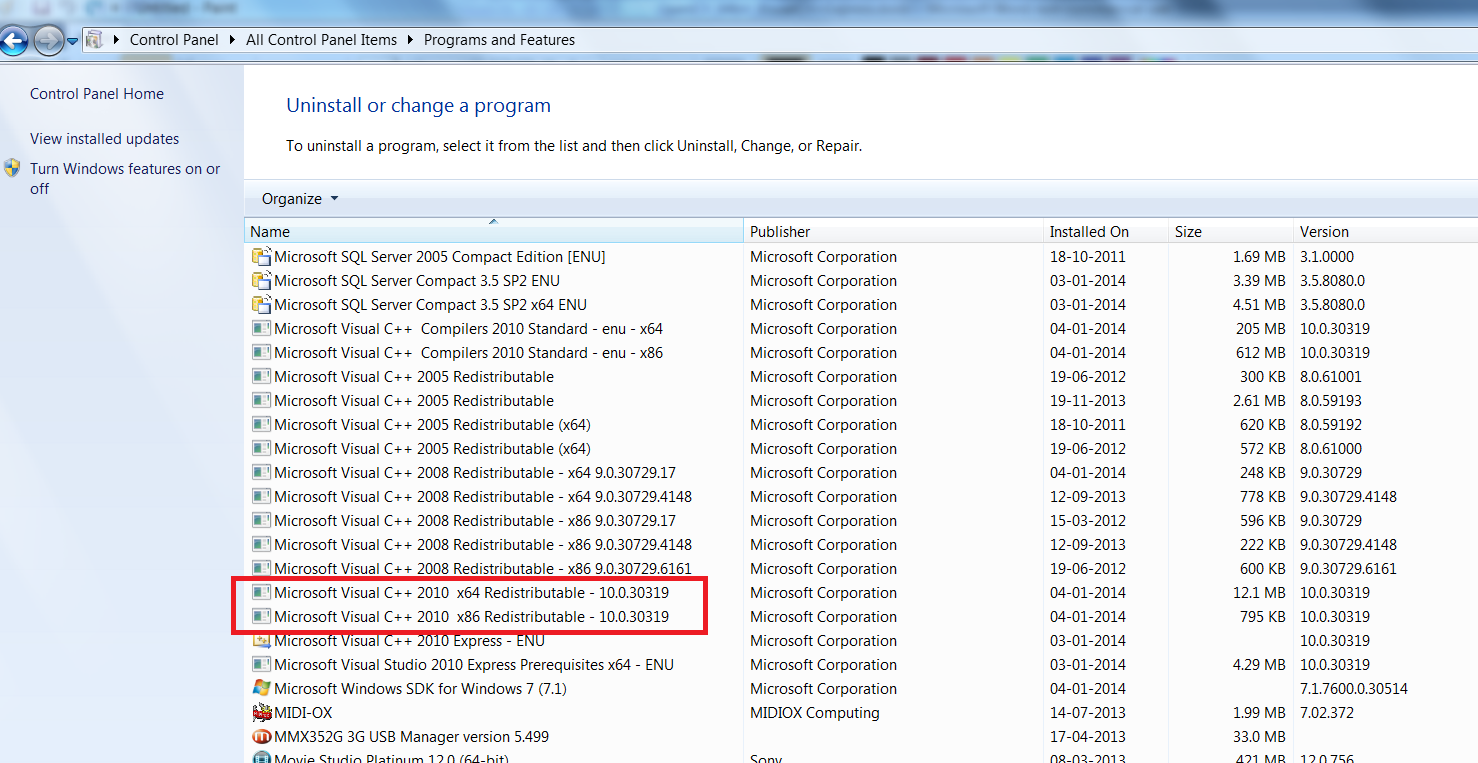Click version cell '3.1.0000'

tap(1327, 257)
